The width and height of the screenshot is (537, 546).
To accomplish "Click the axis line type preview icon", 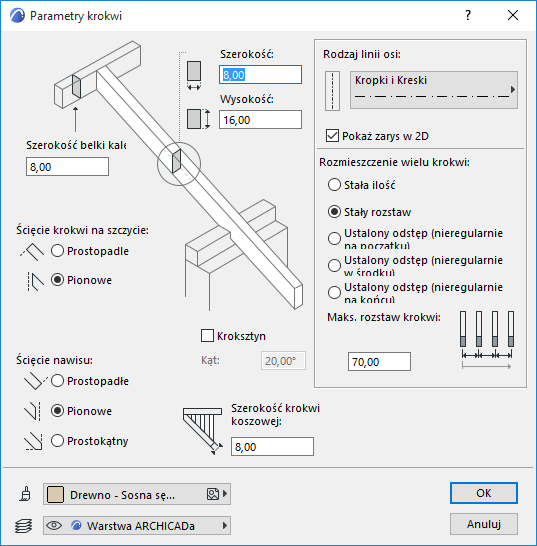I will 332,91.
